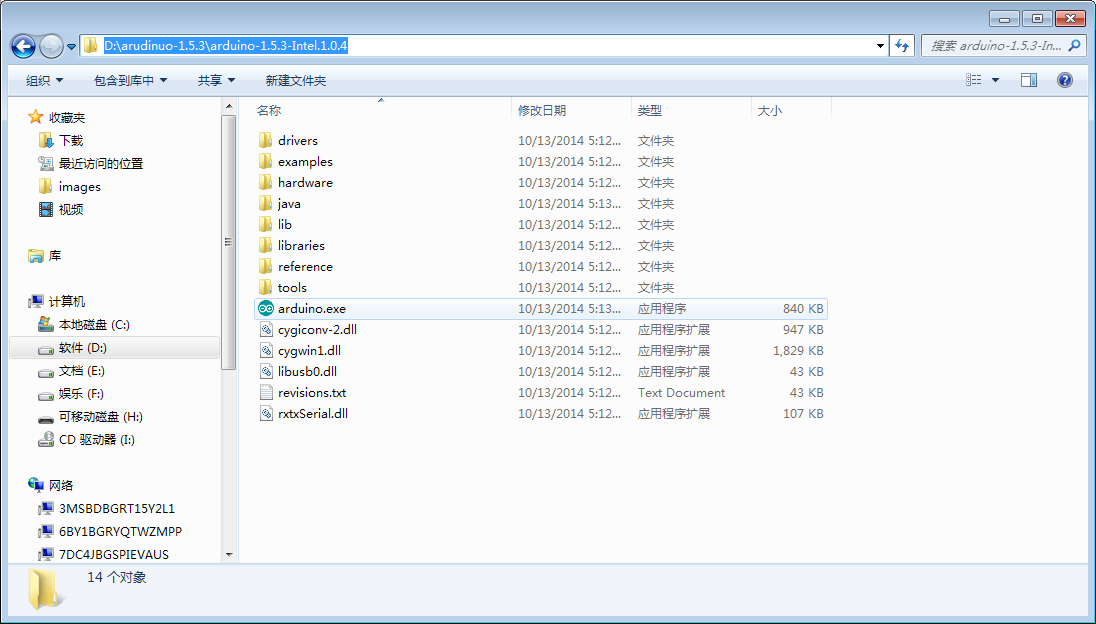1096x624 pixels.
Task: Open 本地磁盘 (C:) drive
Action: tap(94, 324)
